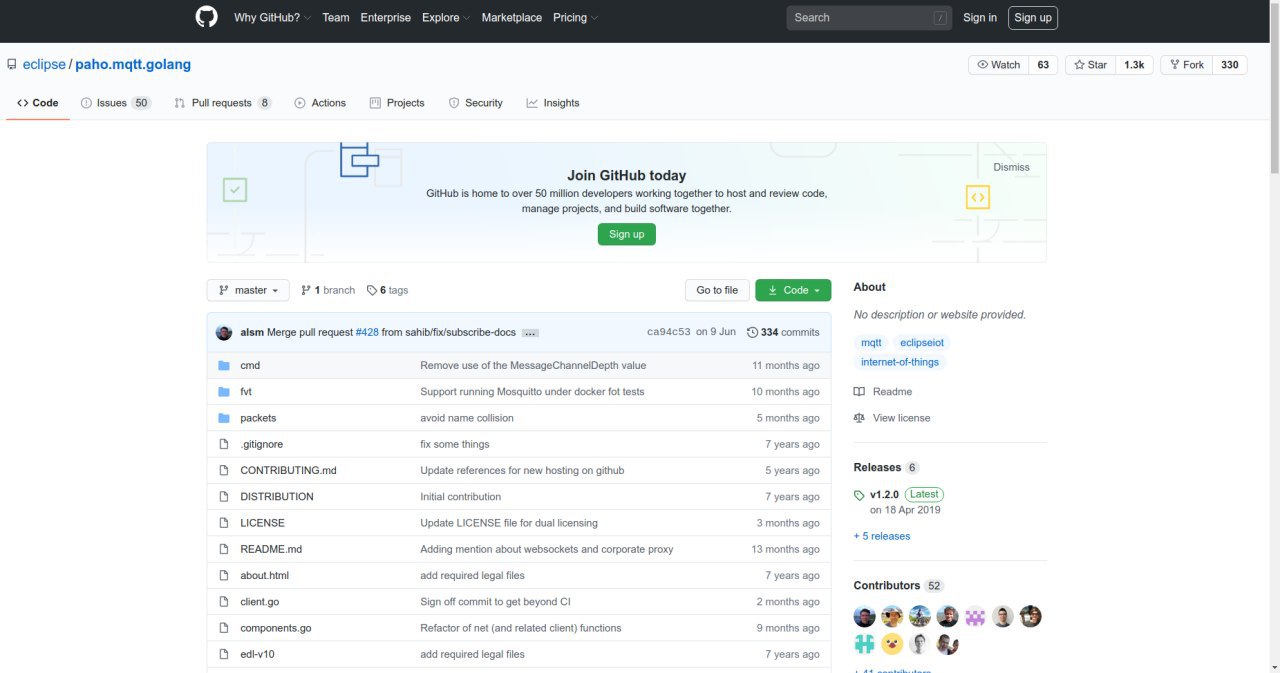Dismiss the Join GitHub banner
The image size is (1280, 673).
pos(1011,167)
